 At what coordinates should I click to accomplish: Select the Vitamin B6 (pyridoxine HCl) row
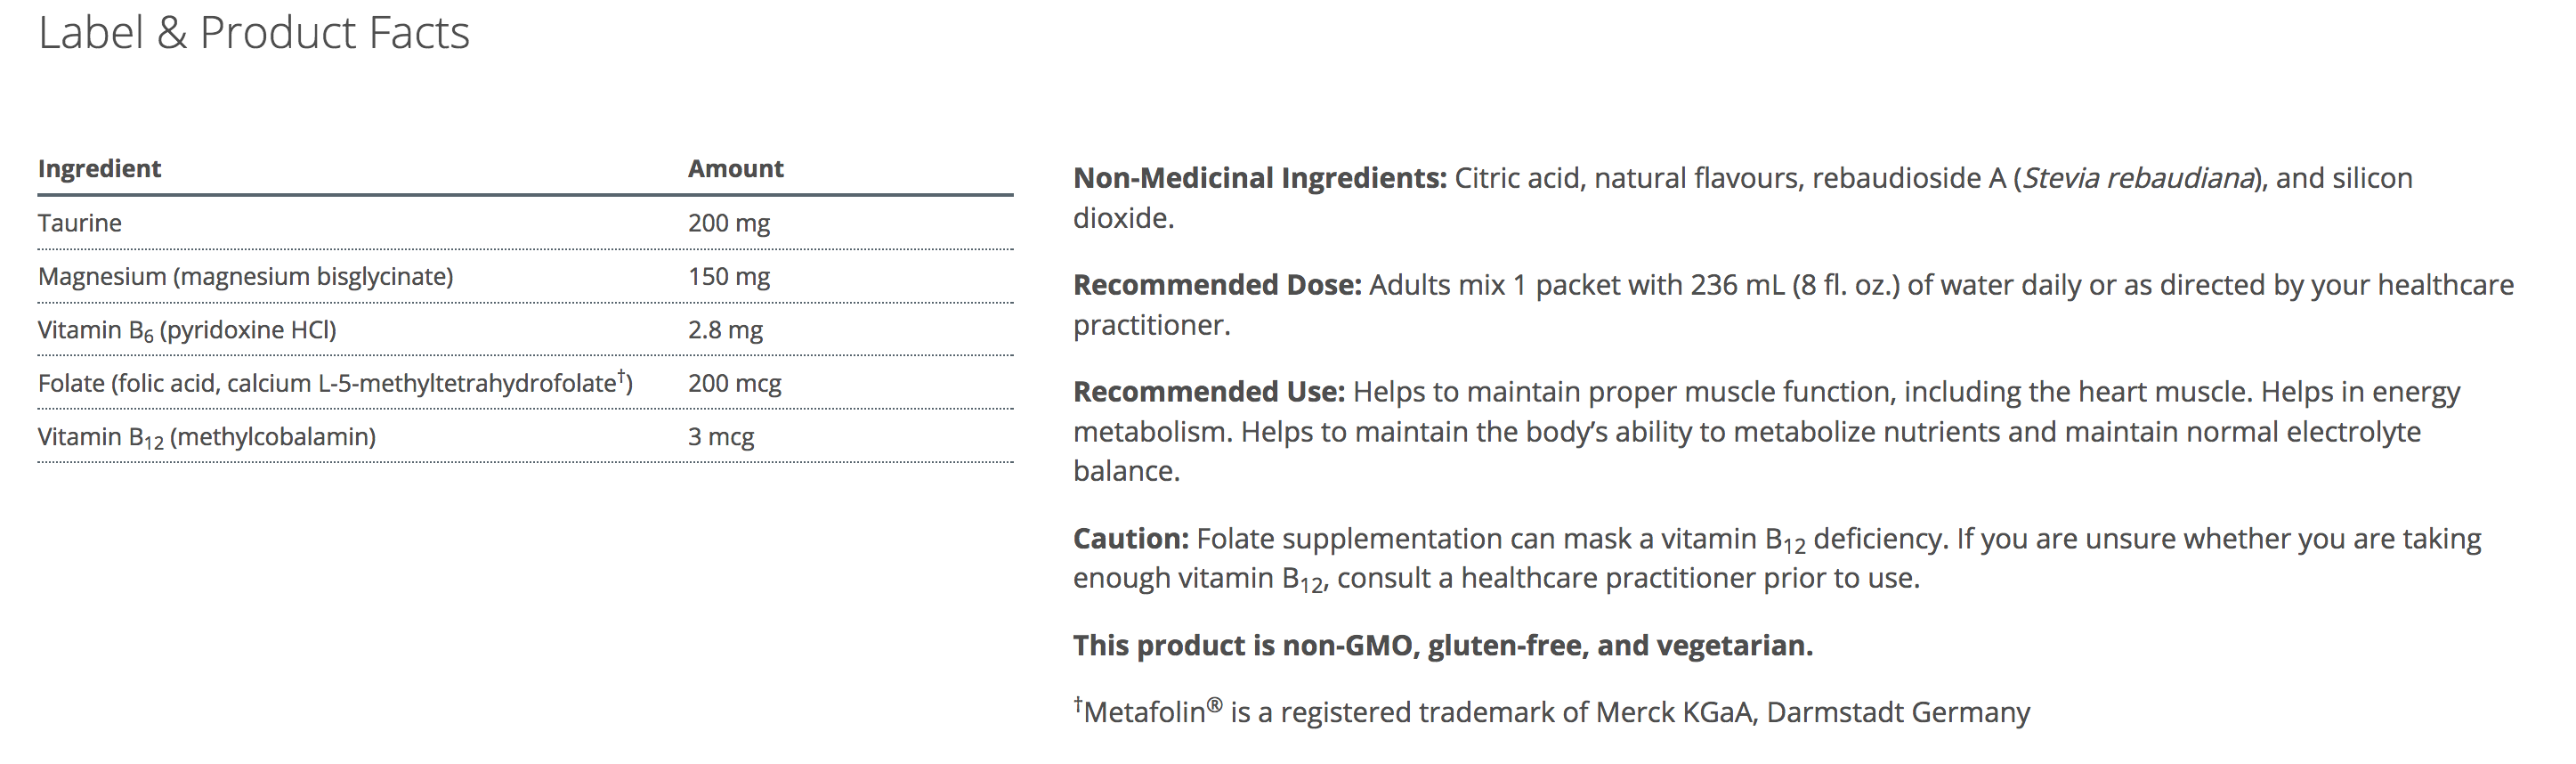(187, 331)
